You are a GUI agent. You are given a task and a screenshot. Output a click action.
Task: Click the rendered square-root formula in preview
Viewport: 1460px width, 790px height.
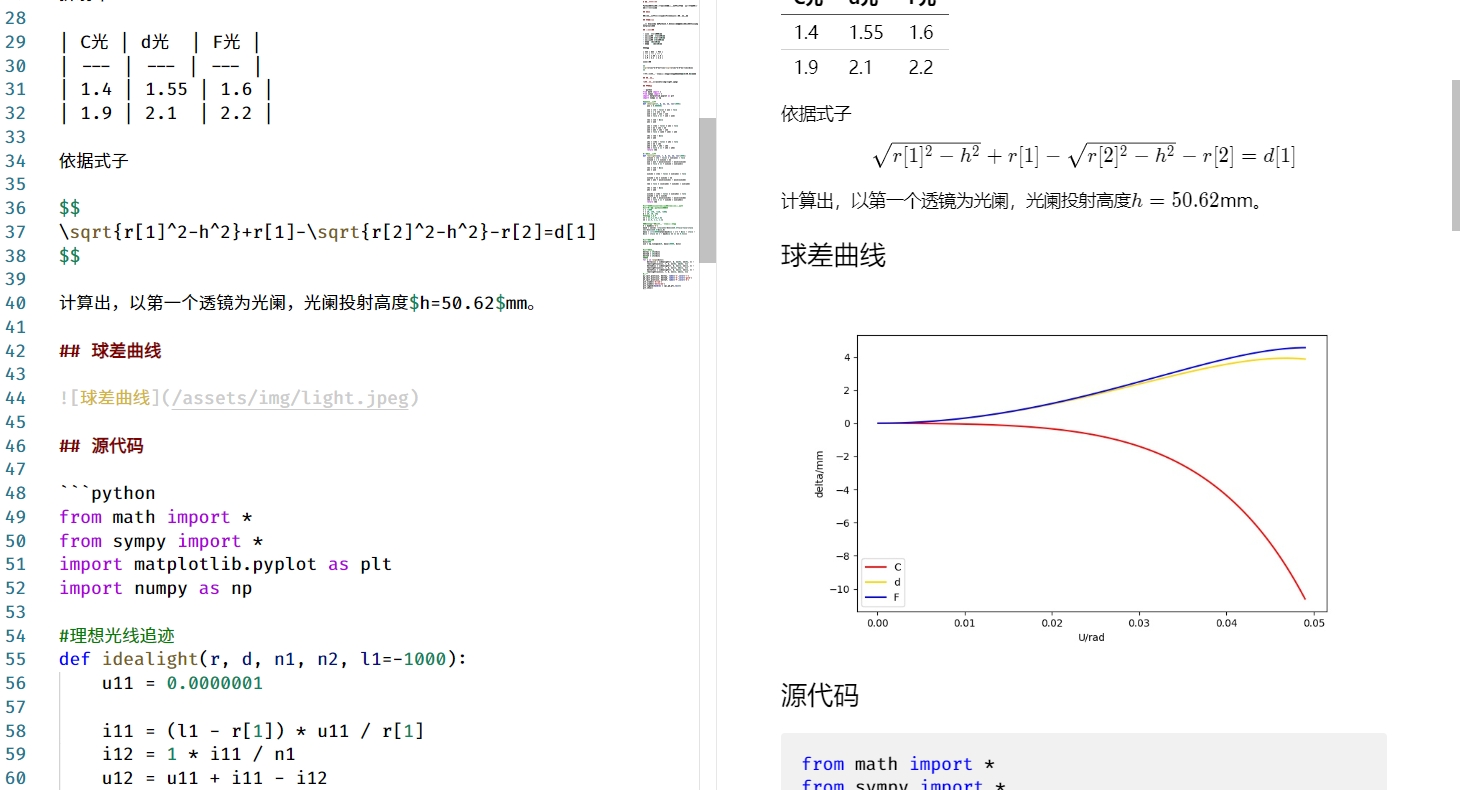click(1084, 156)
